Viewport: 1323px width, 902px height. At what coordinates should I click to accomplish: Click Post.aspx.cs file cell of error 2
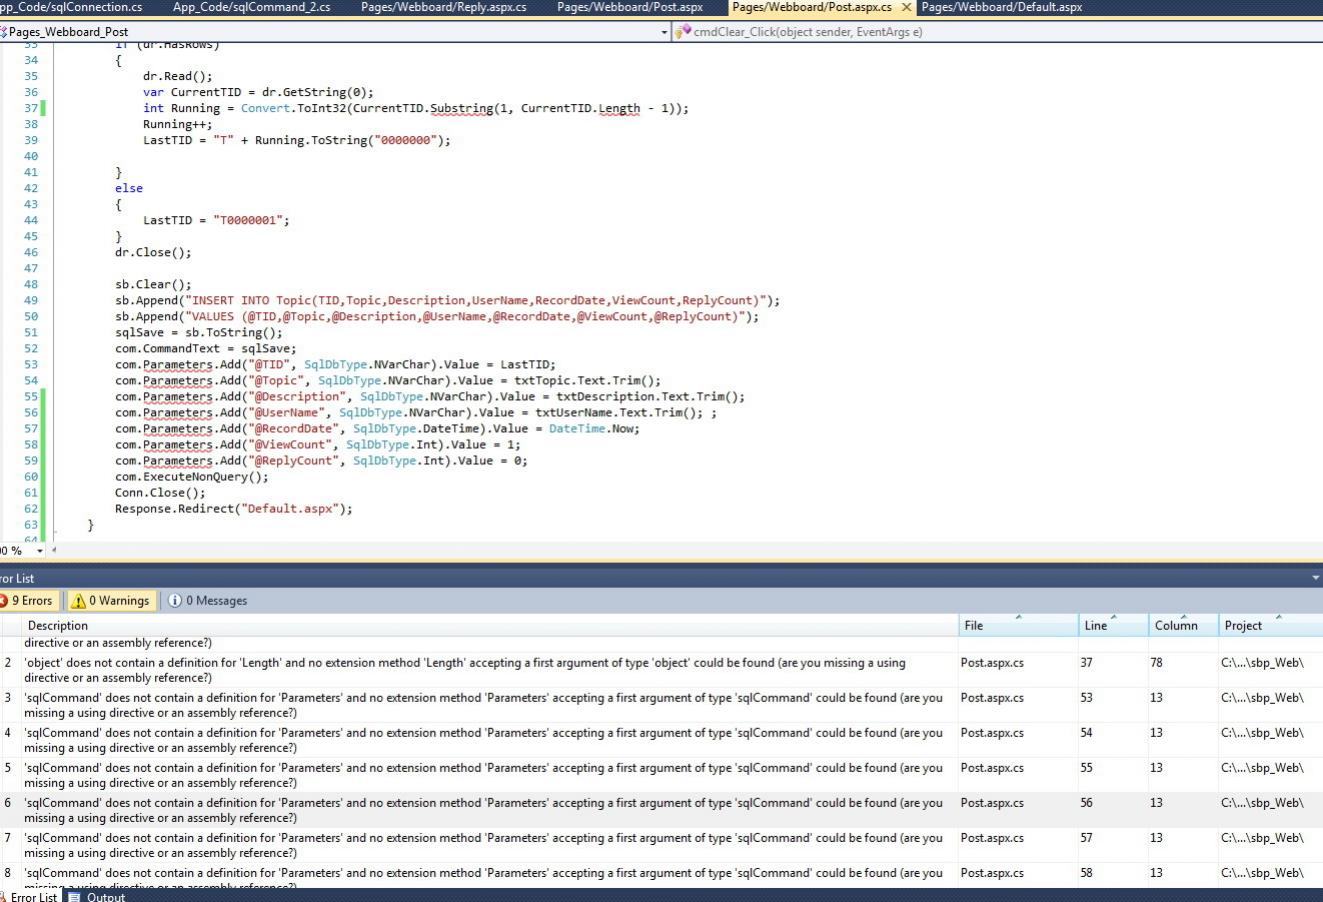pyautogui.click(x=992, y=662)
